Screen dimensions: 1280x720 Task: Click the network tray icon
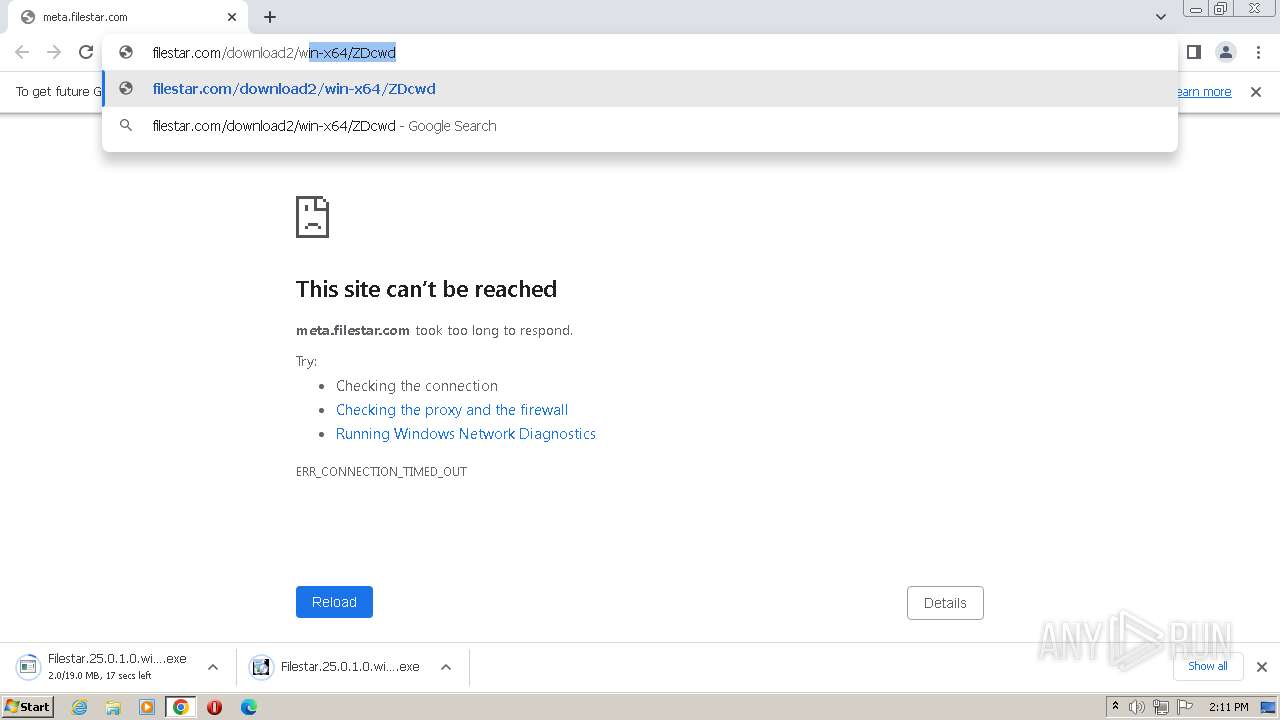1161,707
